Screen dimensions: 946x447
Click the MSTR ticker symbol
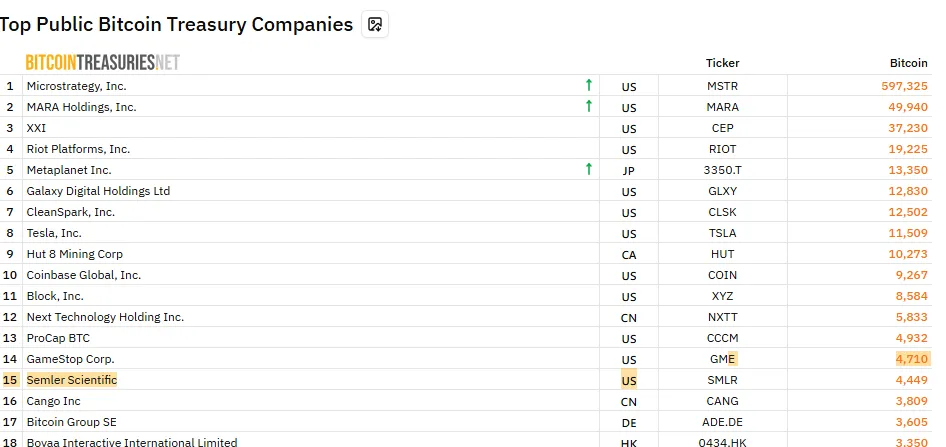[722, 86]
